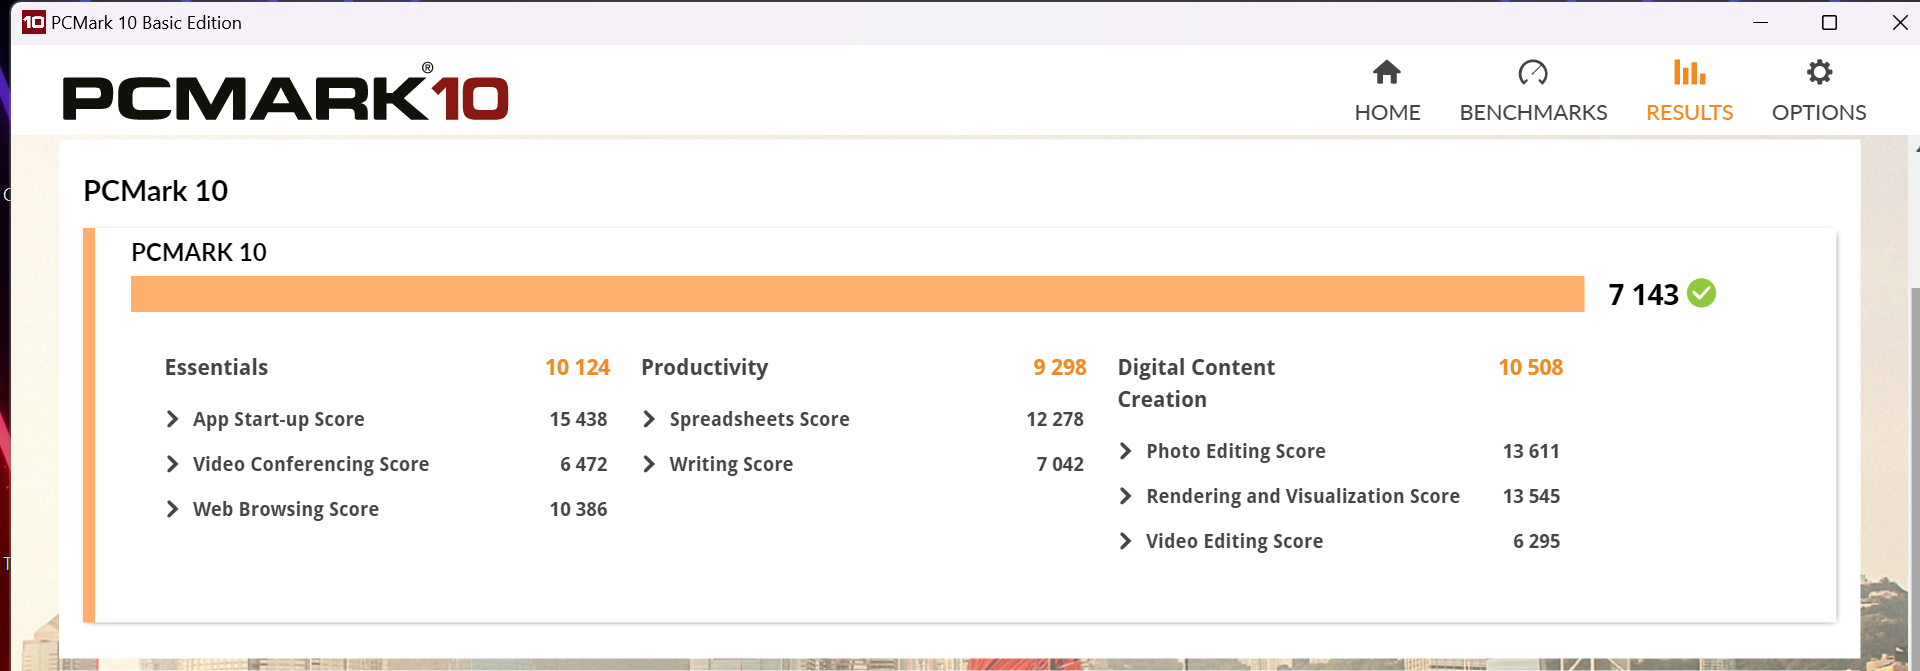The width and height of the screenshot is (1920, 671).
Task: Click the Digital Content Creation score 10 508
Action: point(1530,367)
